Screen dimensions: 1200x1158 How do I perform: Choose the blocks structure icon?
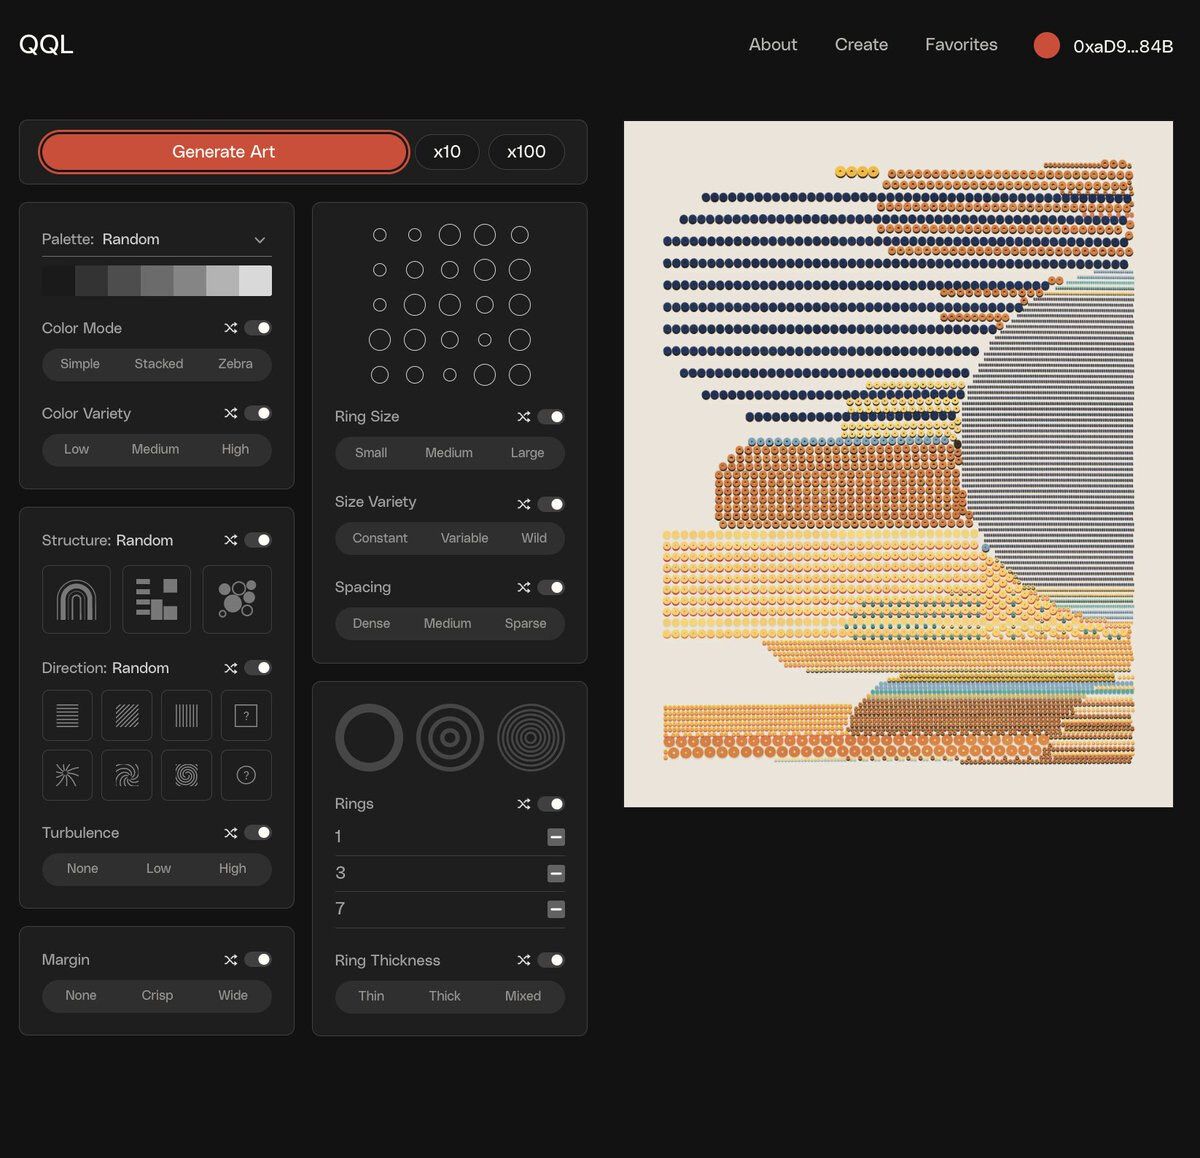[x=156, y=599]
